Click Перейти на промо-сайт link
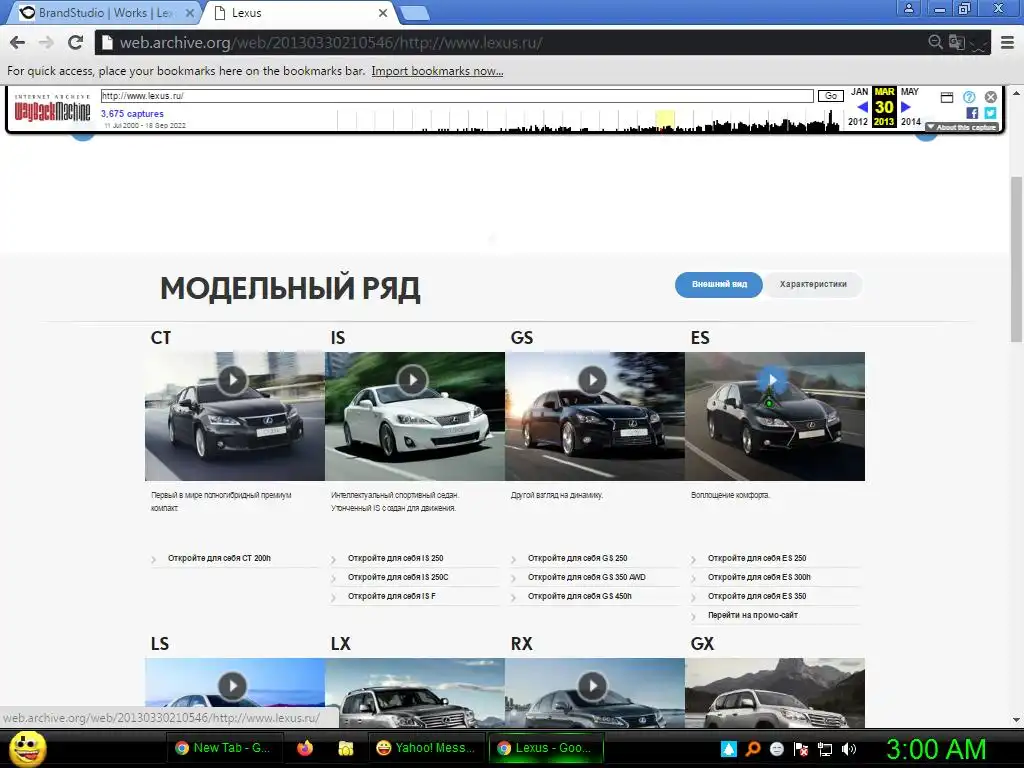Image resolution: width=1024 pixels, height=768 pixels. (753, 615)
